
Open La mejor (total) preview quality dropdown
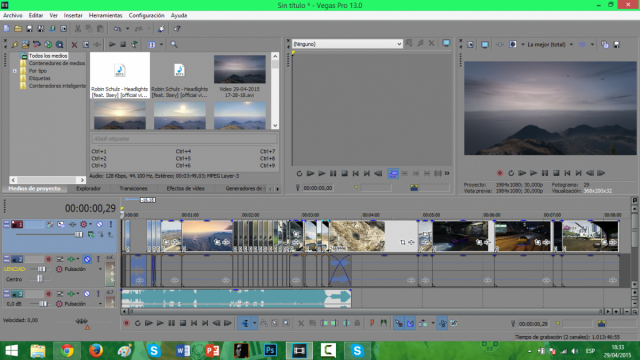(571, 44)
